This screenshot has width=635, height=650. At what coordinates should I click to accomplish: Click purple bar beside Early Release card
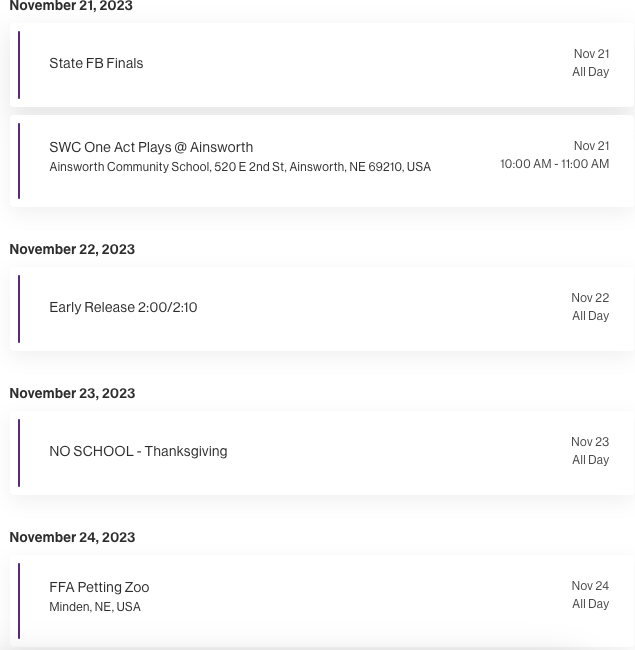pyautogui.click(x=19, y=309)
